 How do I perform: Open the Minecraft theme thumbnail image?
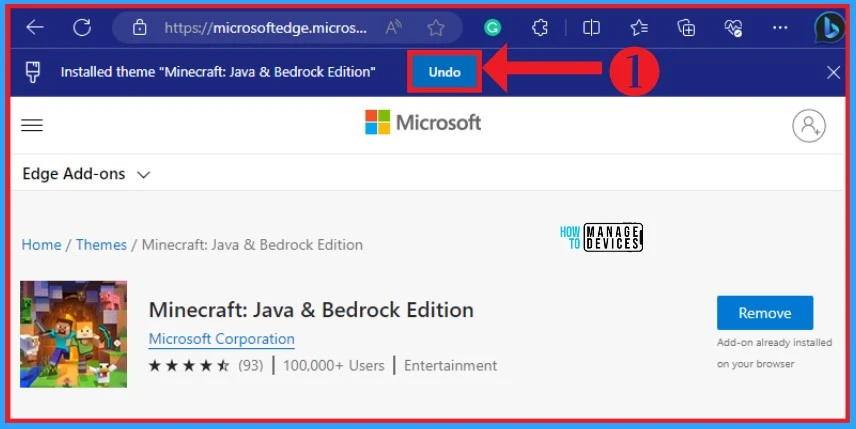point(74,334)
